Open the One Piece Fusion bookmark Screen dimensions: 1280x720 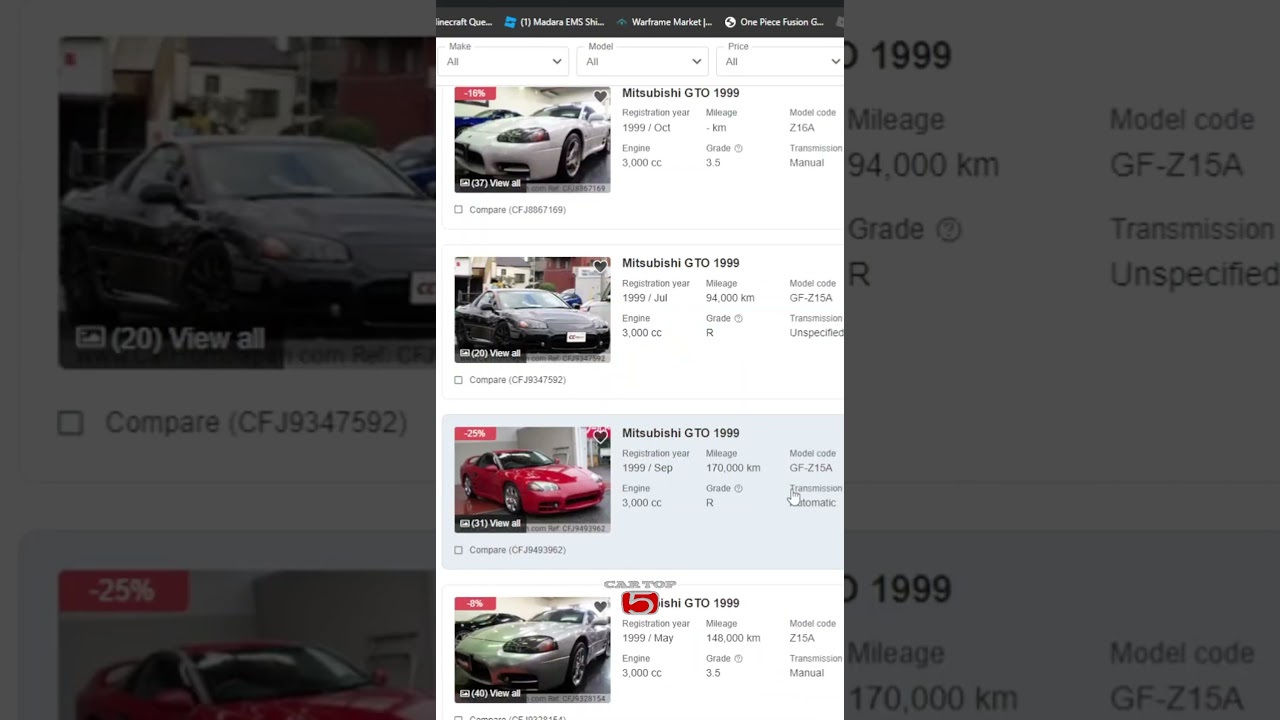click(774, 22)
